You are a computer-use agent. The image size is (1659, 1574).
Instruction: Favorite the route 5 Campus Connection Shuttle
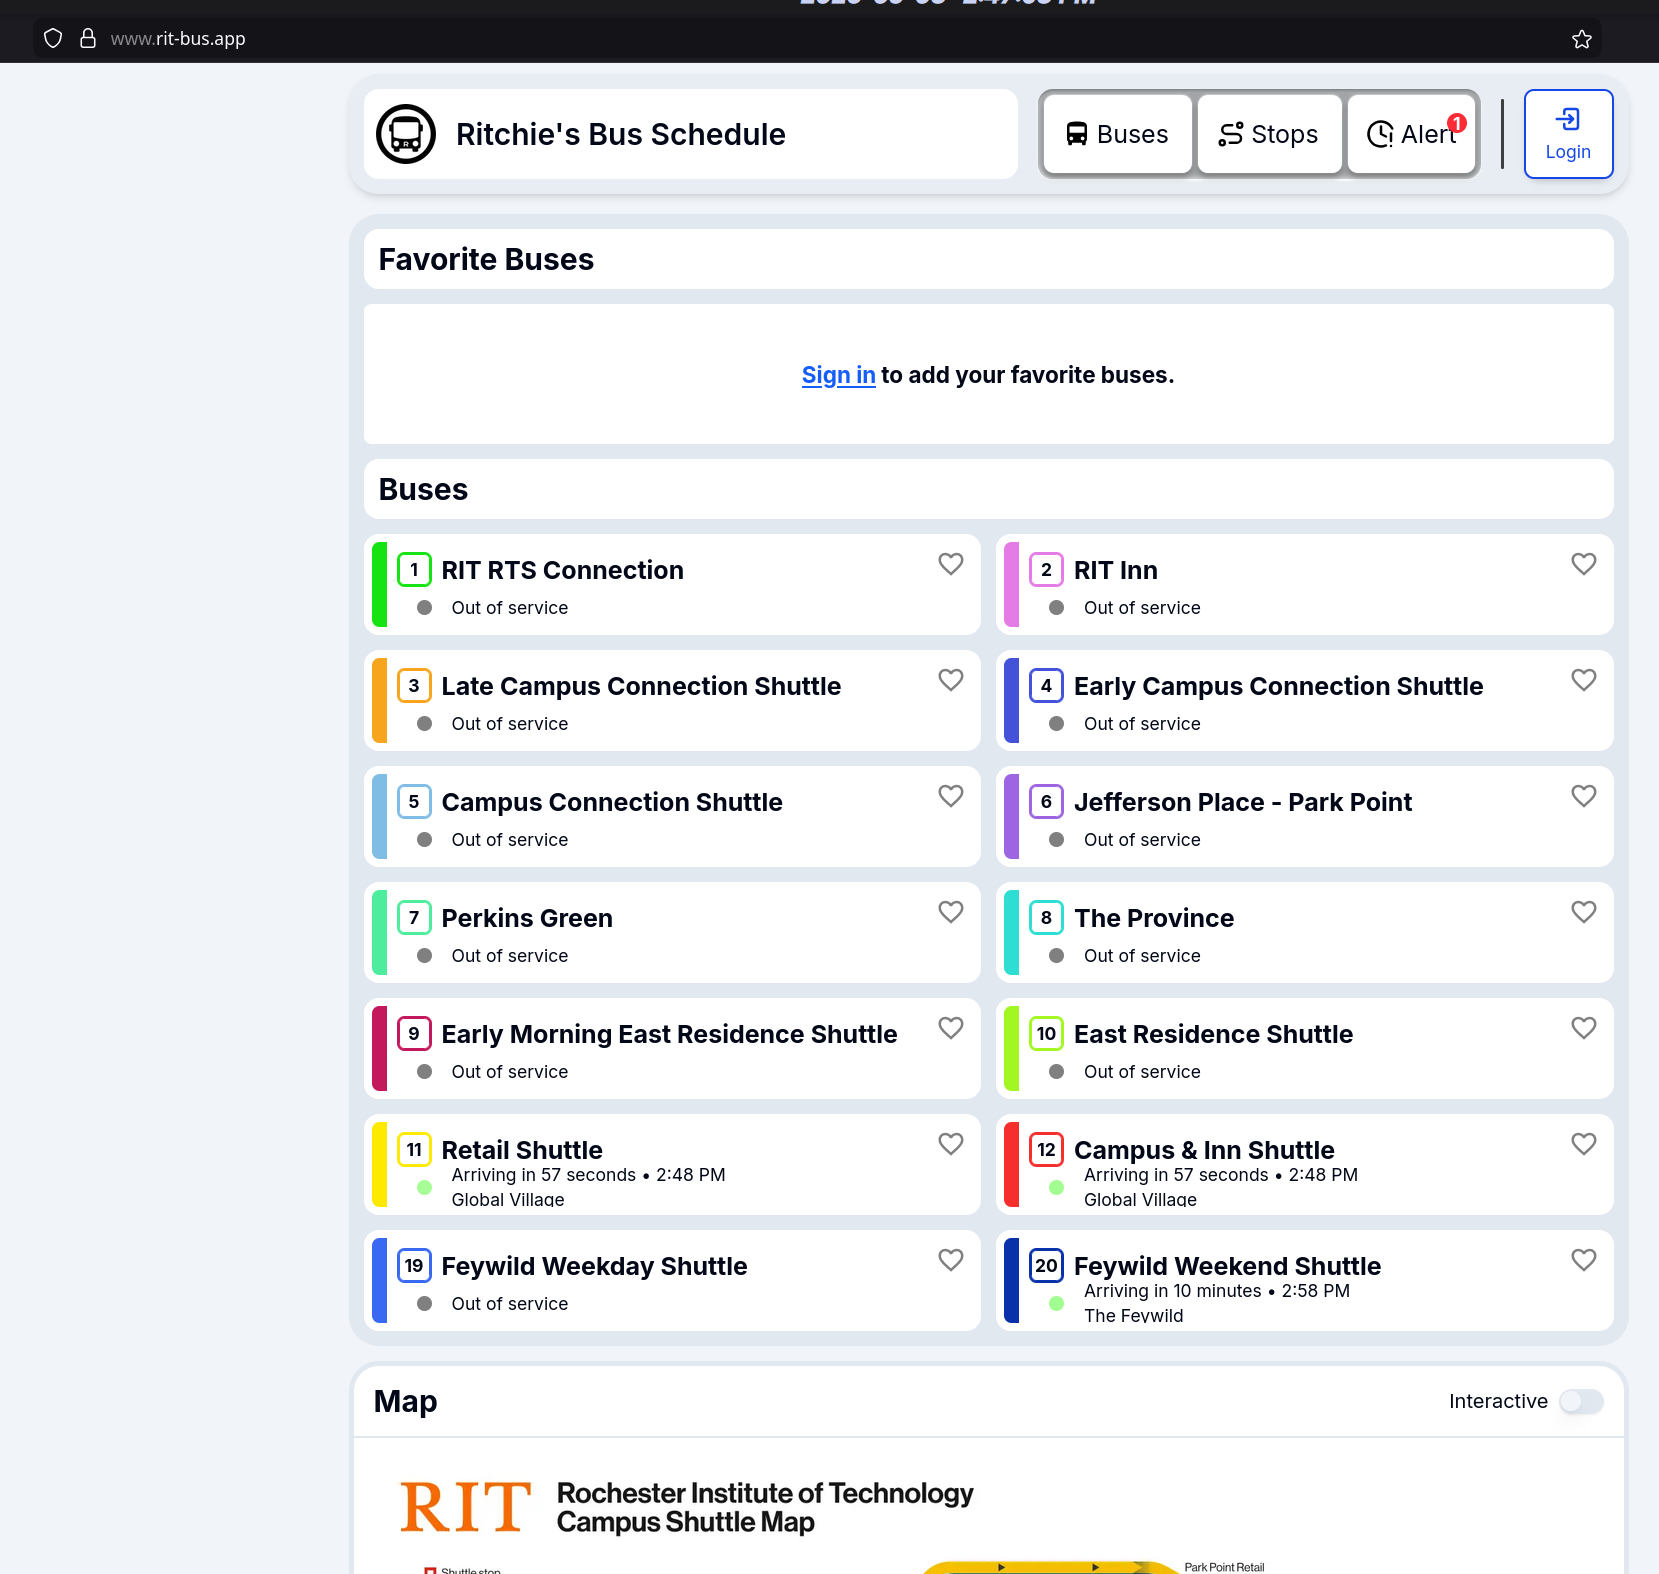tap(951, 796)
